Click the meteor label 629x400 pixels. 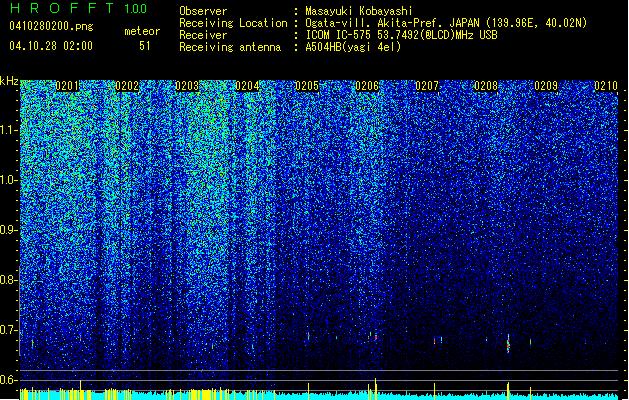click(x=142, y=31)
